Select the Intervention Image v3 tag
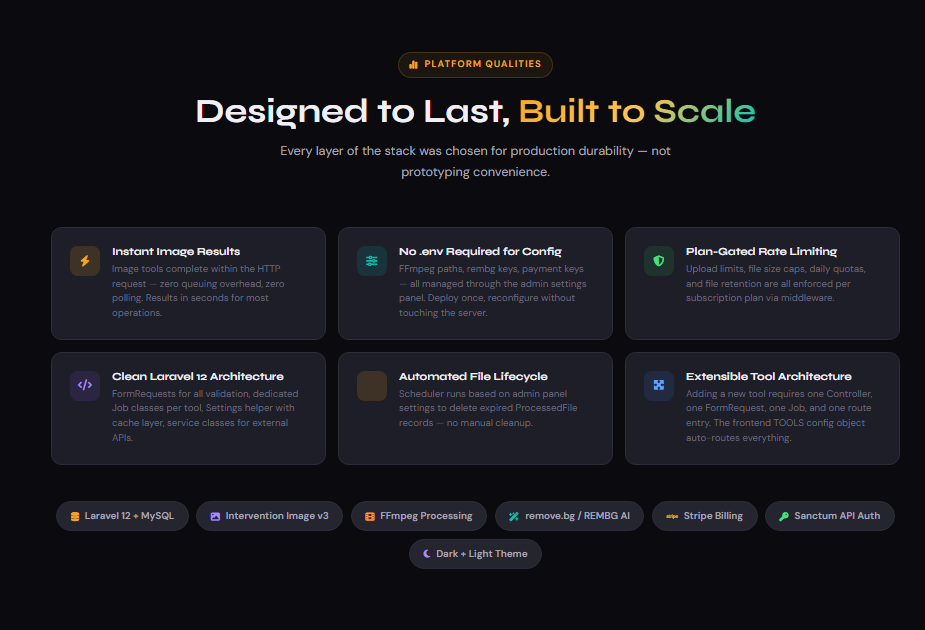Viewport: 925px width, 630px height. coord(269,516)
